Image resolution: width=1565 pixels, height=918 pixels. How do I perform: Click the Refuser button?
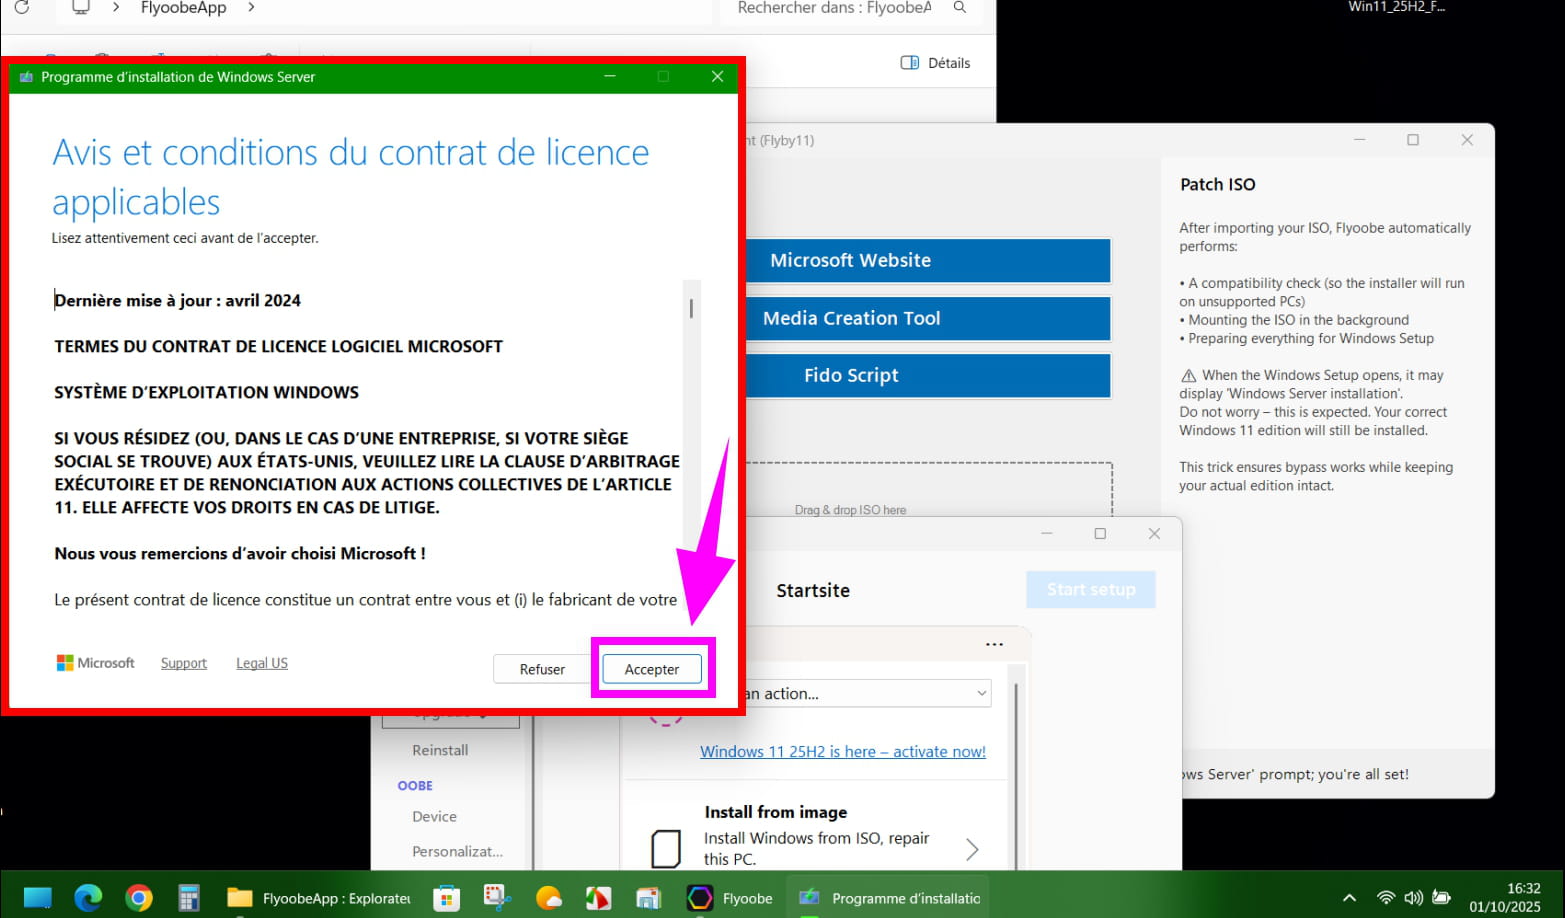coord(542,669)
